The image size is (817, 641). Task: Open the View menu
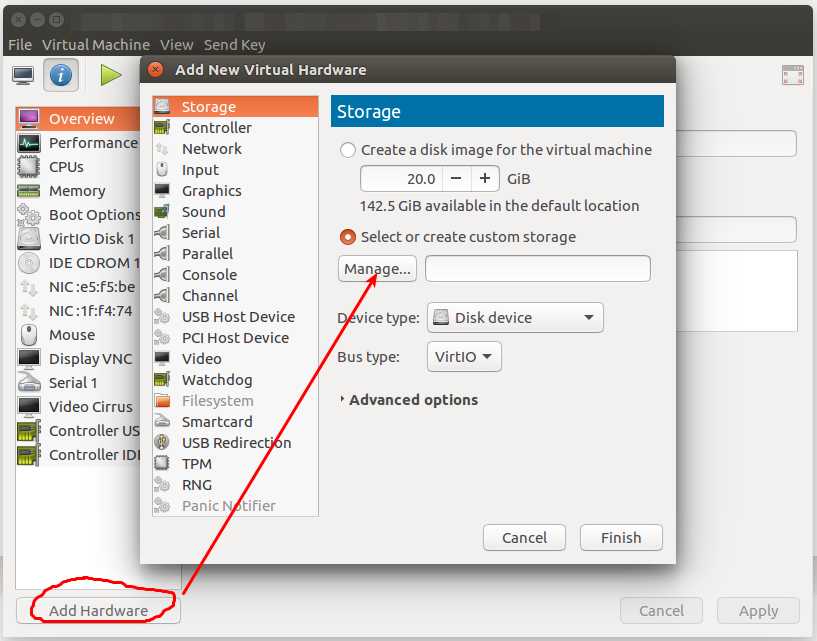[177, 45]
